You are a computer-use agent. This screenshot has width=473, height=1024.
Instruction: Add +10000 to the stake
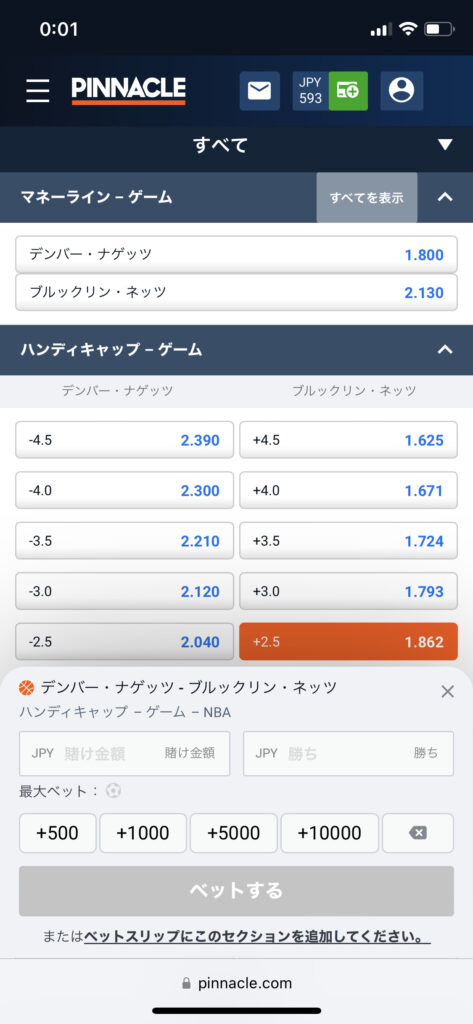(x=329, y=833)
